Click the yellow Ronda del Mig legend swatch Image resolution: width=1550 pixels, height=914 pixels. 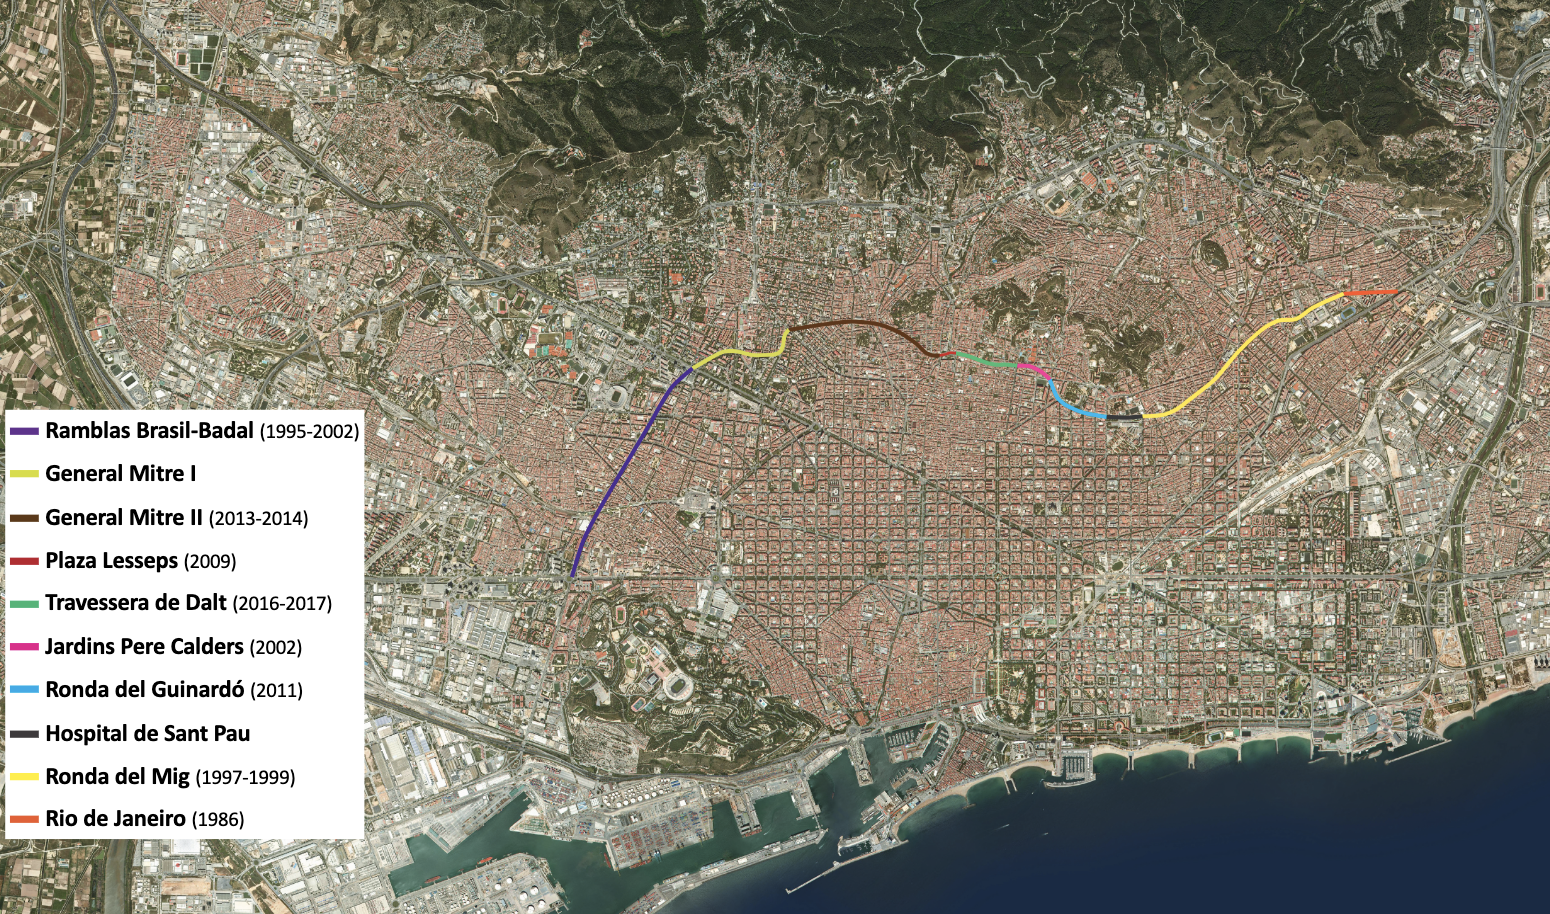point(24,777)
